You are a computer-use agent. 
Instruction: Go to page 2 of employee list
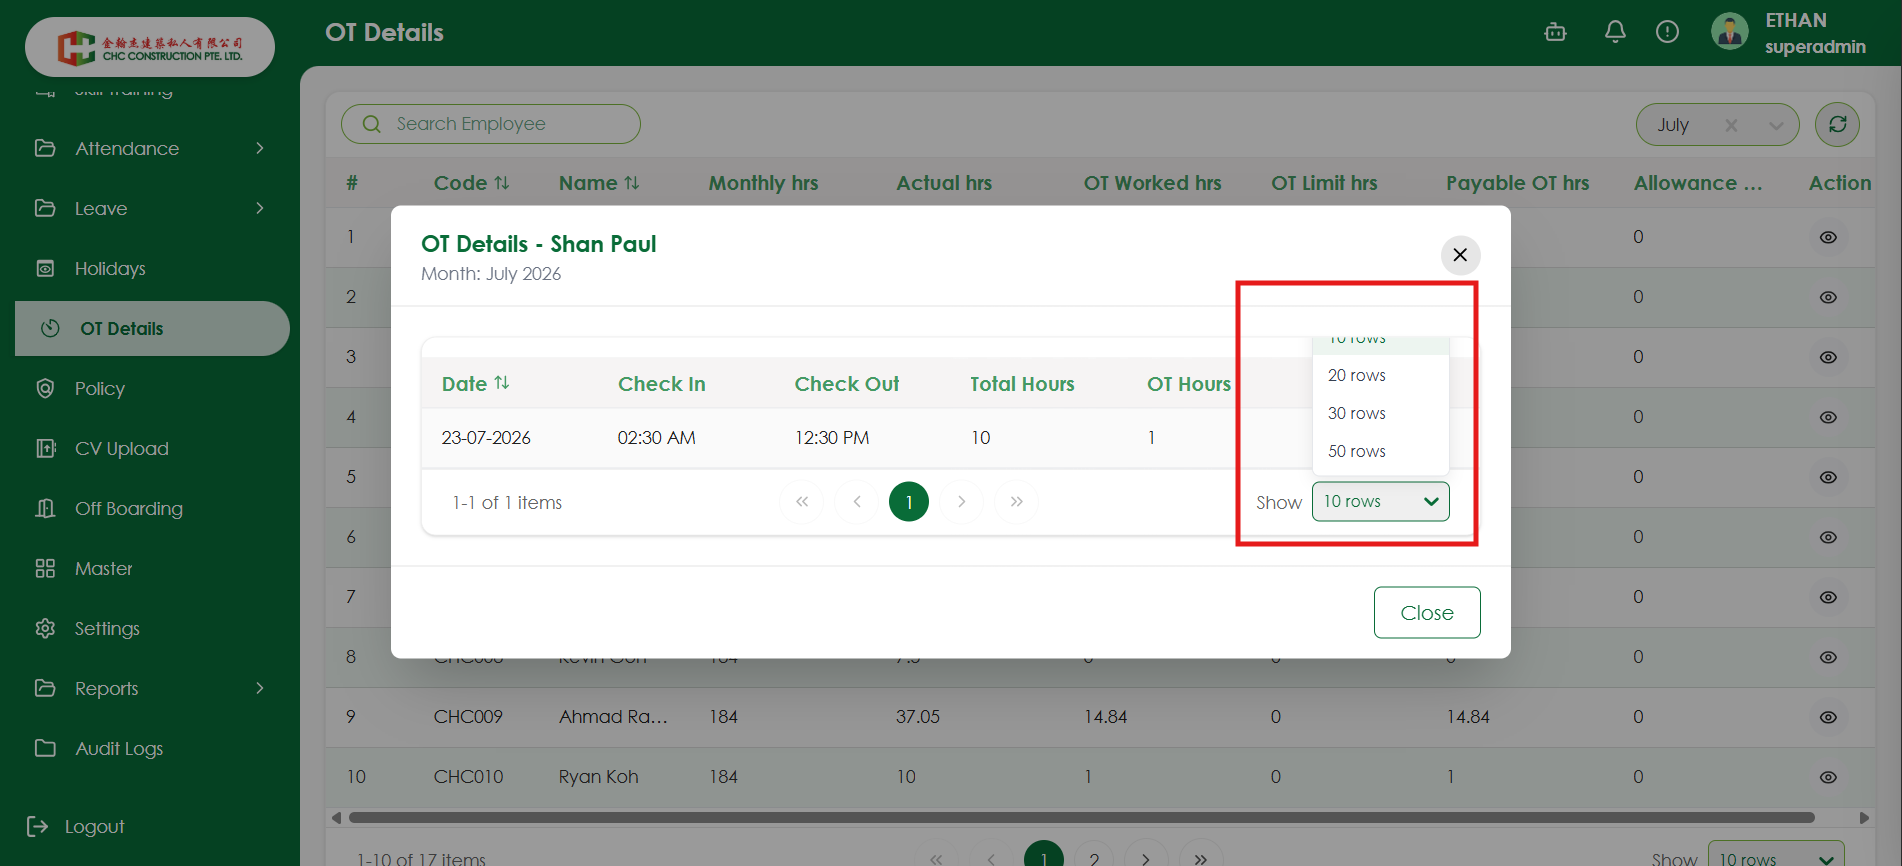click(x=1094, y=858)
